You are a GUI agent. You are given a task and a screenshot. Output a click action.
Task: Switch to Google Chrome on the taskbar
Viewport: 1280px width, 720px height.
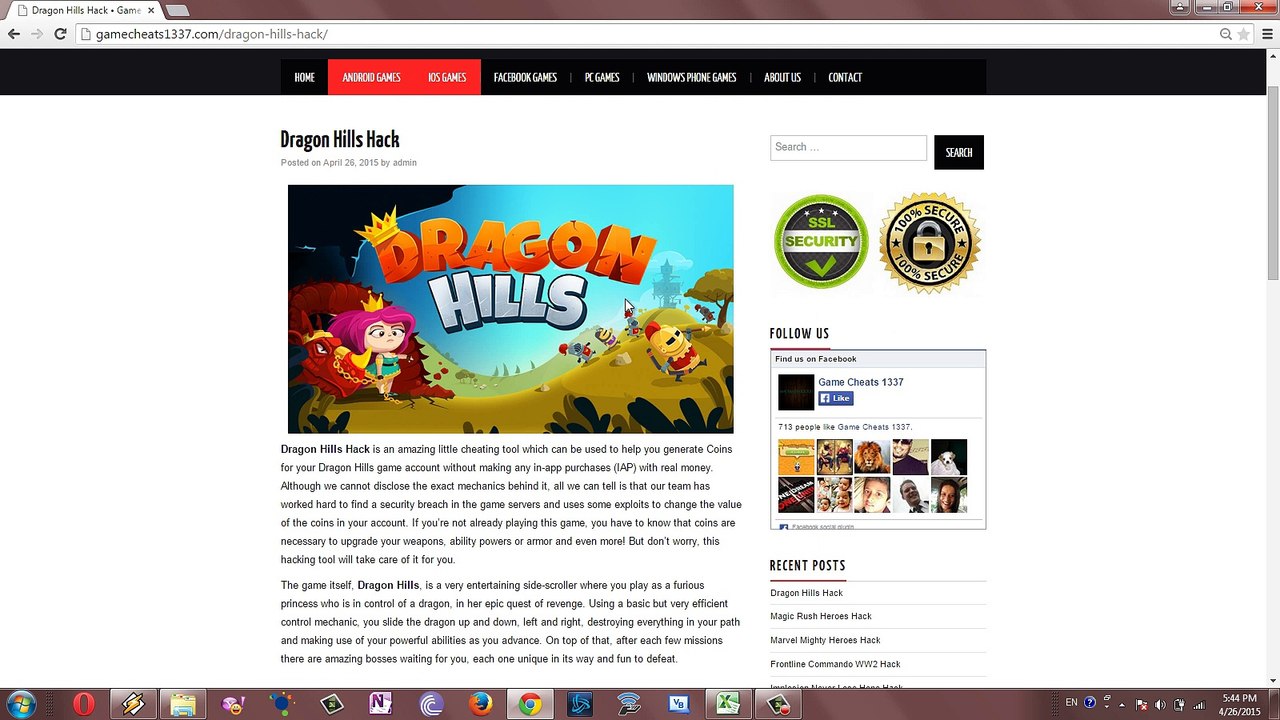pyautogui.click(x=530, y=705)
